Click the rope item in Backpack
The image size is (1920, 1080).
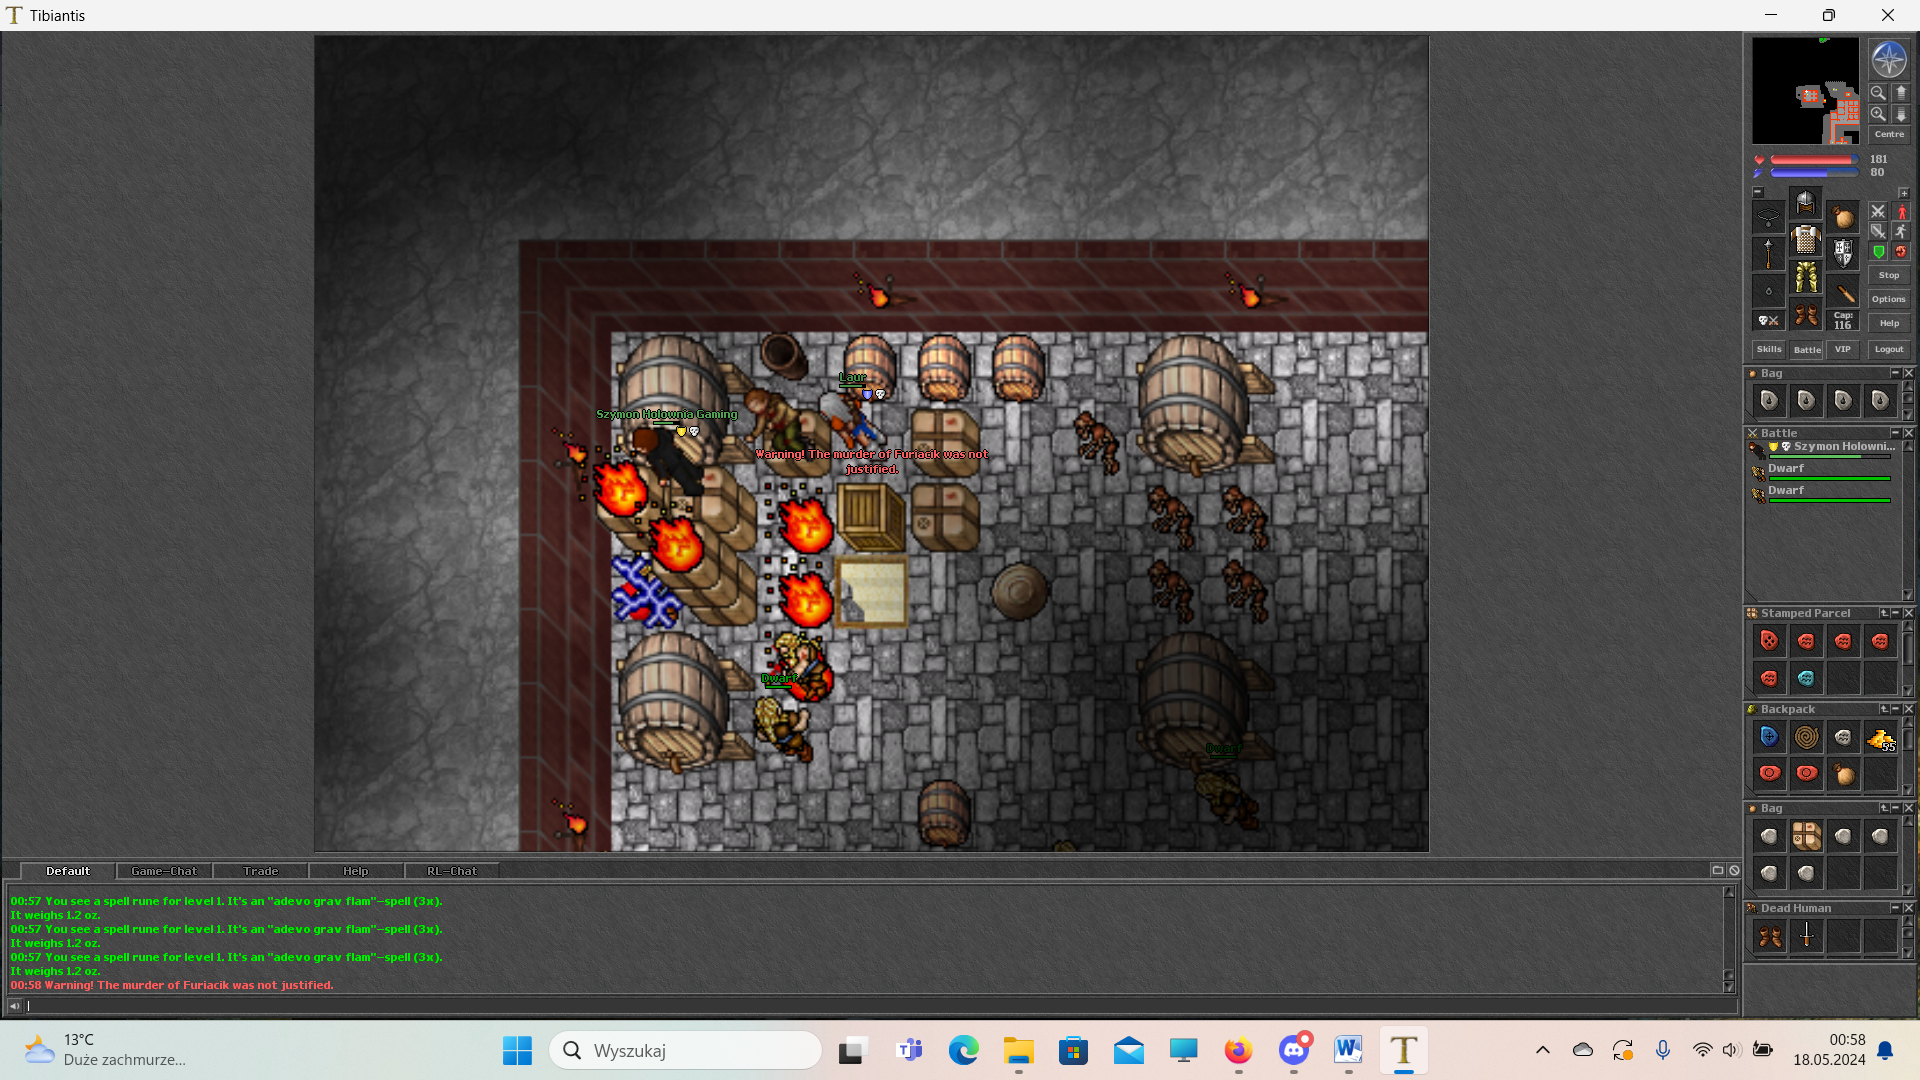pos(1806,738)
